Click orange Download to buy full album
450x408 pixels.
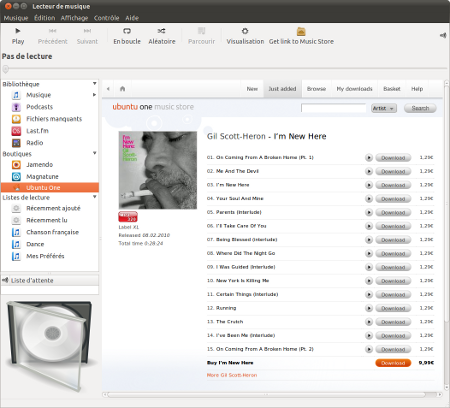pos(393,363)
